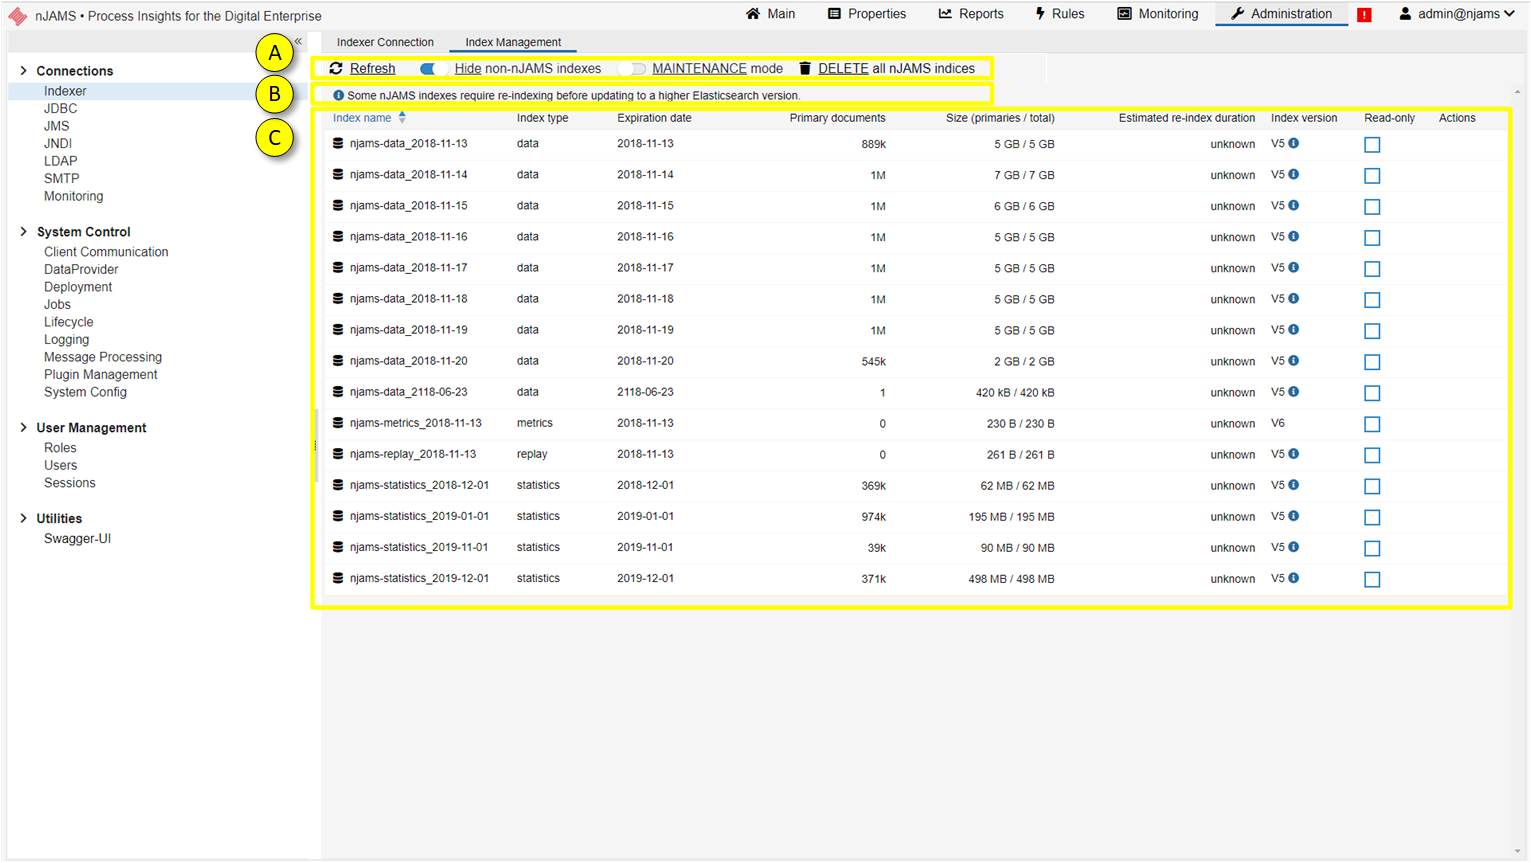The image size is (1531, 863).
Task: Select the Index Management tab
Action: coord(513,42)
